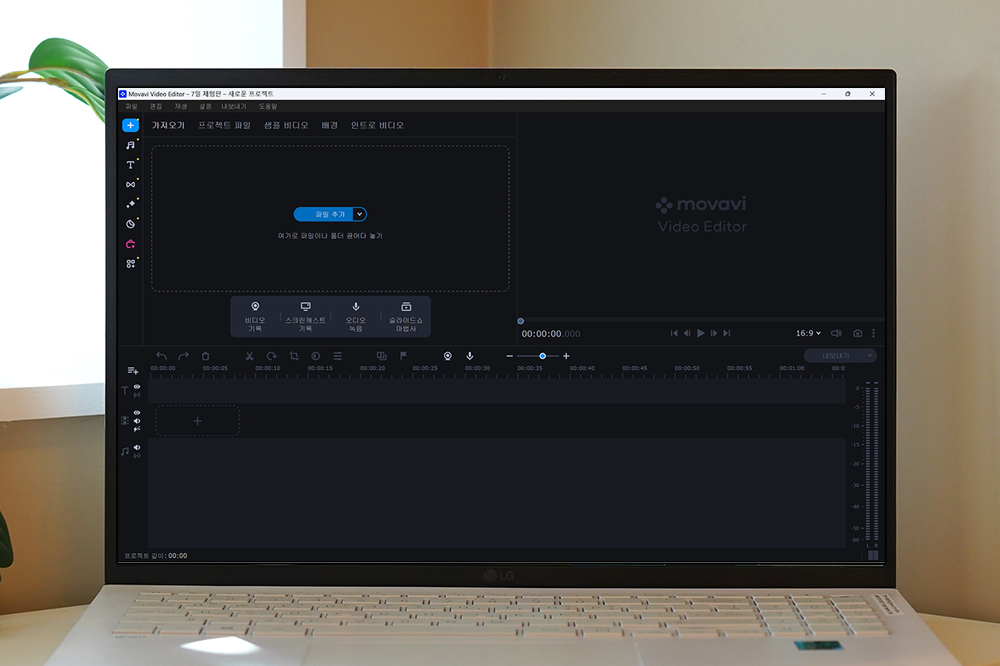Click the microphone voiceover icon in timeline toolbar

(x=469, y=356)
